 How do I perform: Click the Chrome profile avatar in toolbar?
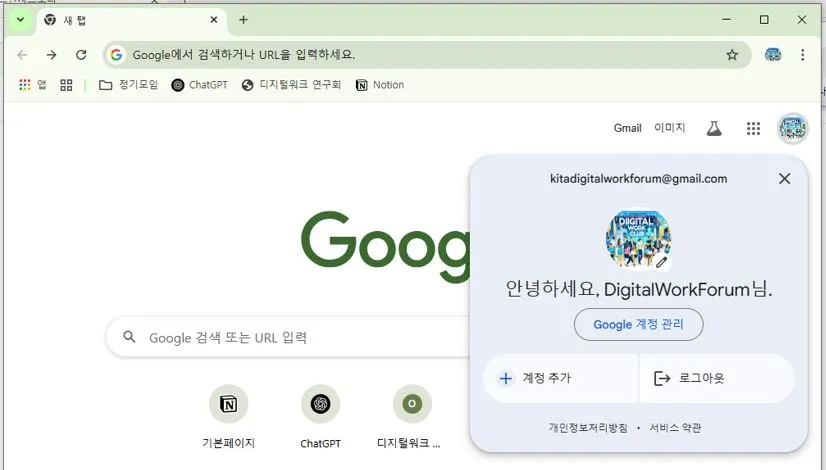(x=773, y=55)
